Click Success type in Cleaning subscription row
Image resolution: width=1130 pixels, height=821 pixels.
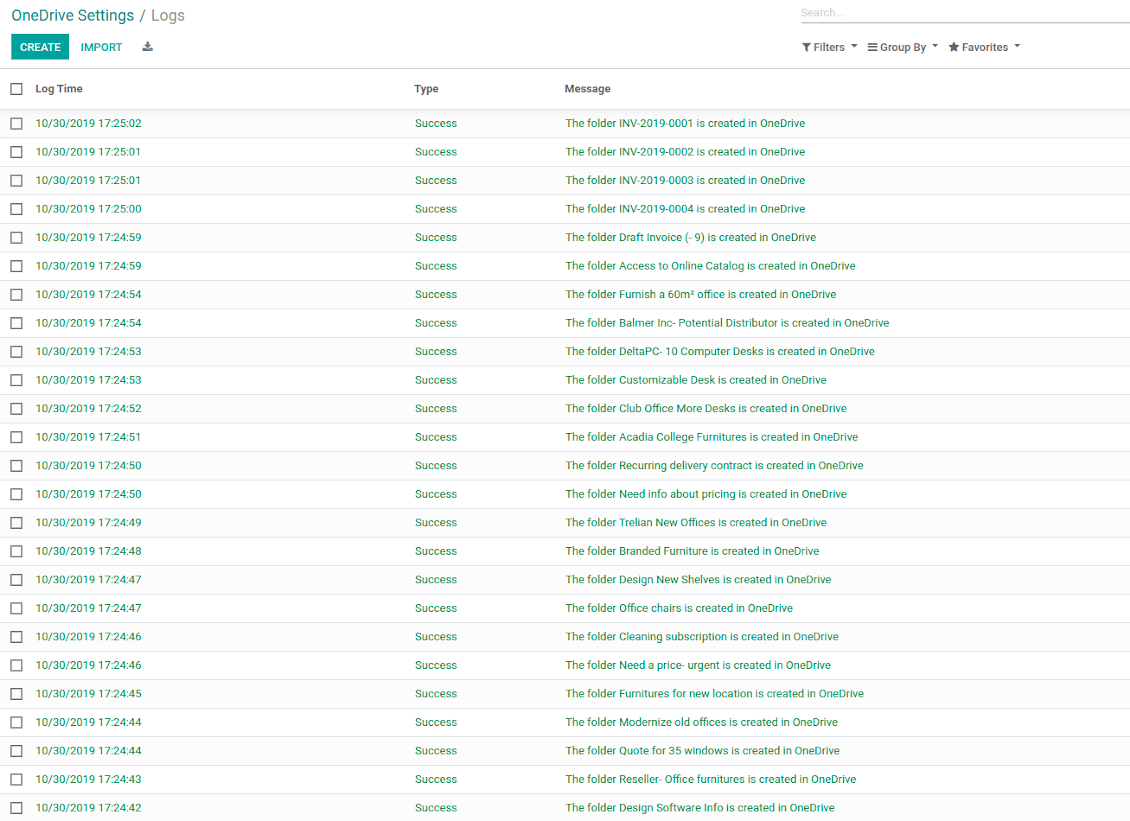click(435, 636)
